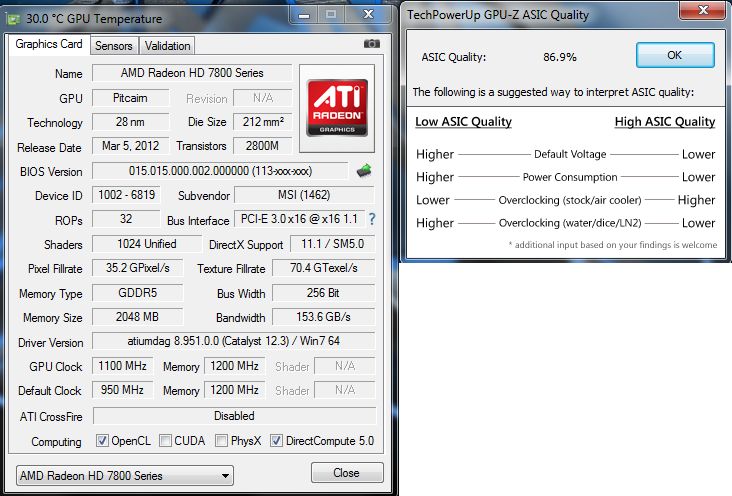Image resolution: width=732 pixels, height=496 pixels.
Task: Click the Release Date field Mar 5, 2012
Action: pos(130,146)
